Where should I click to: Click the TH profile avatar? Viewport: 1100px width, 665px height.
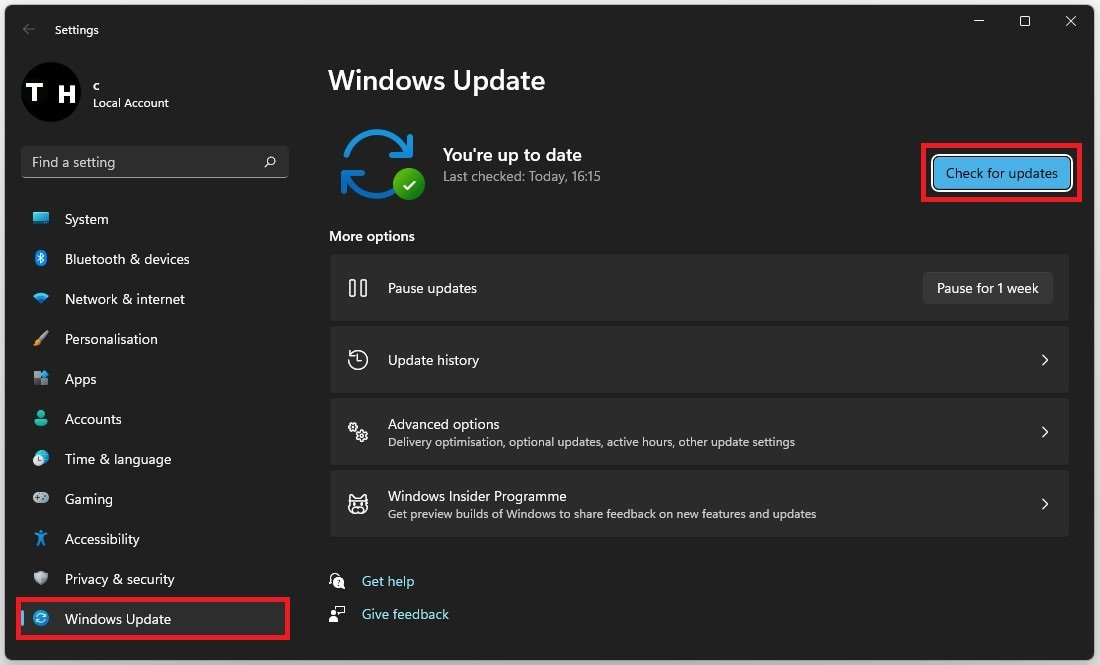(51, 92)
